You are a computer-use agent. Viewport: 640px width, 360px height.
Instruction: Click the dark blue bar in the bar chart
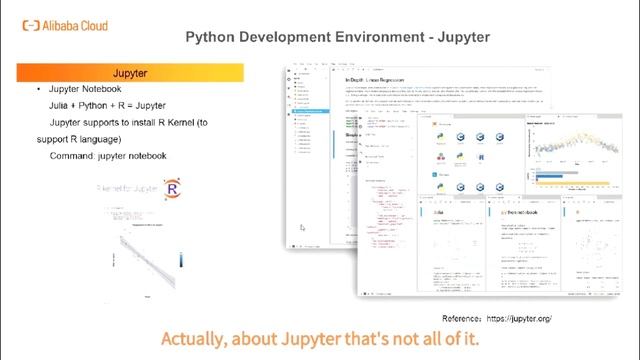coord(549,176)
